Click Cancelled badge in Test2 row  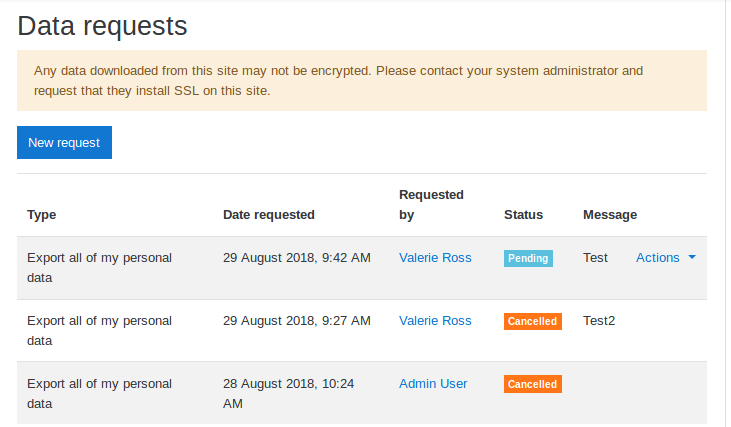pyautogui.click(x=532, y=321)
